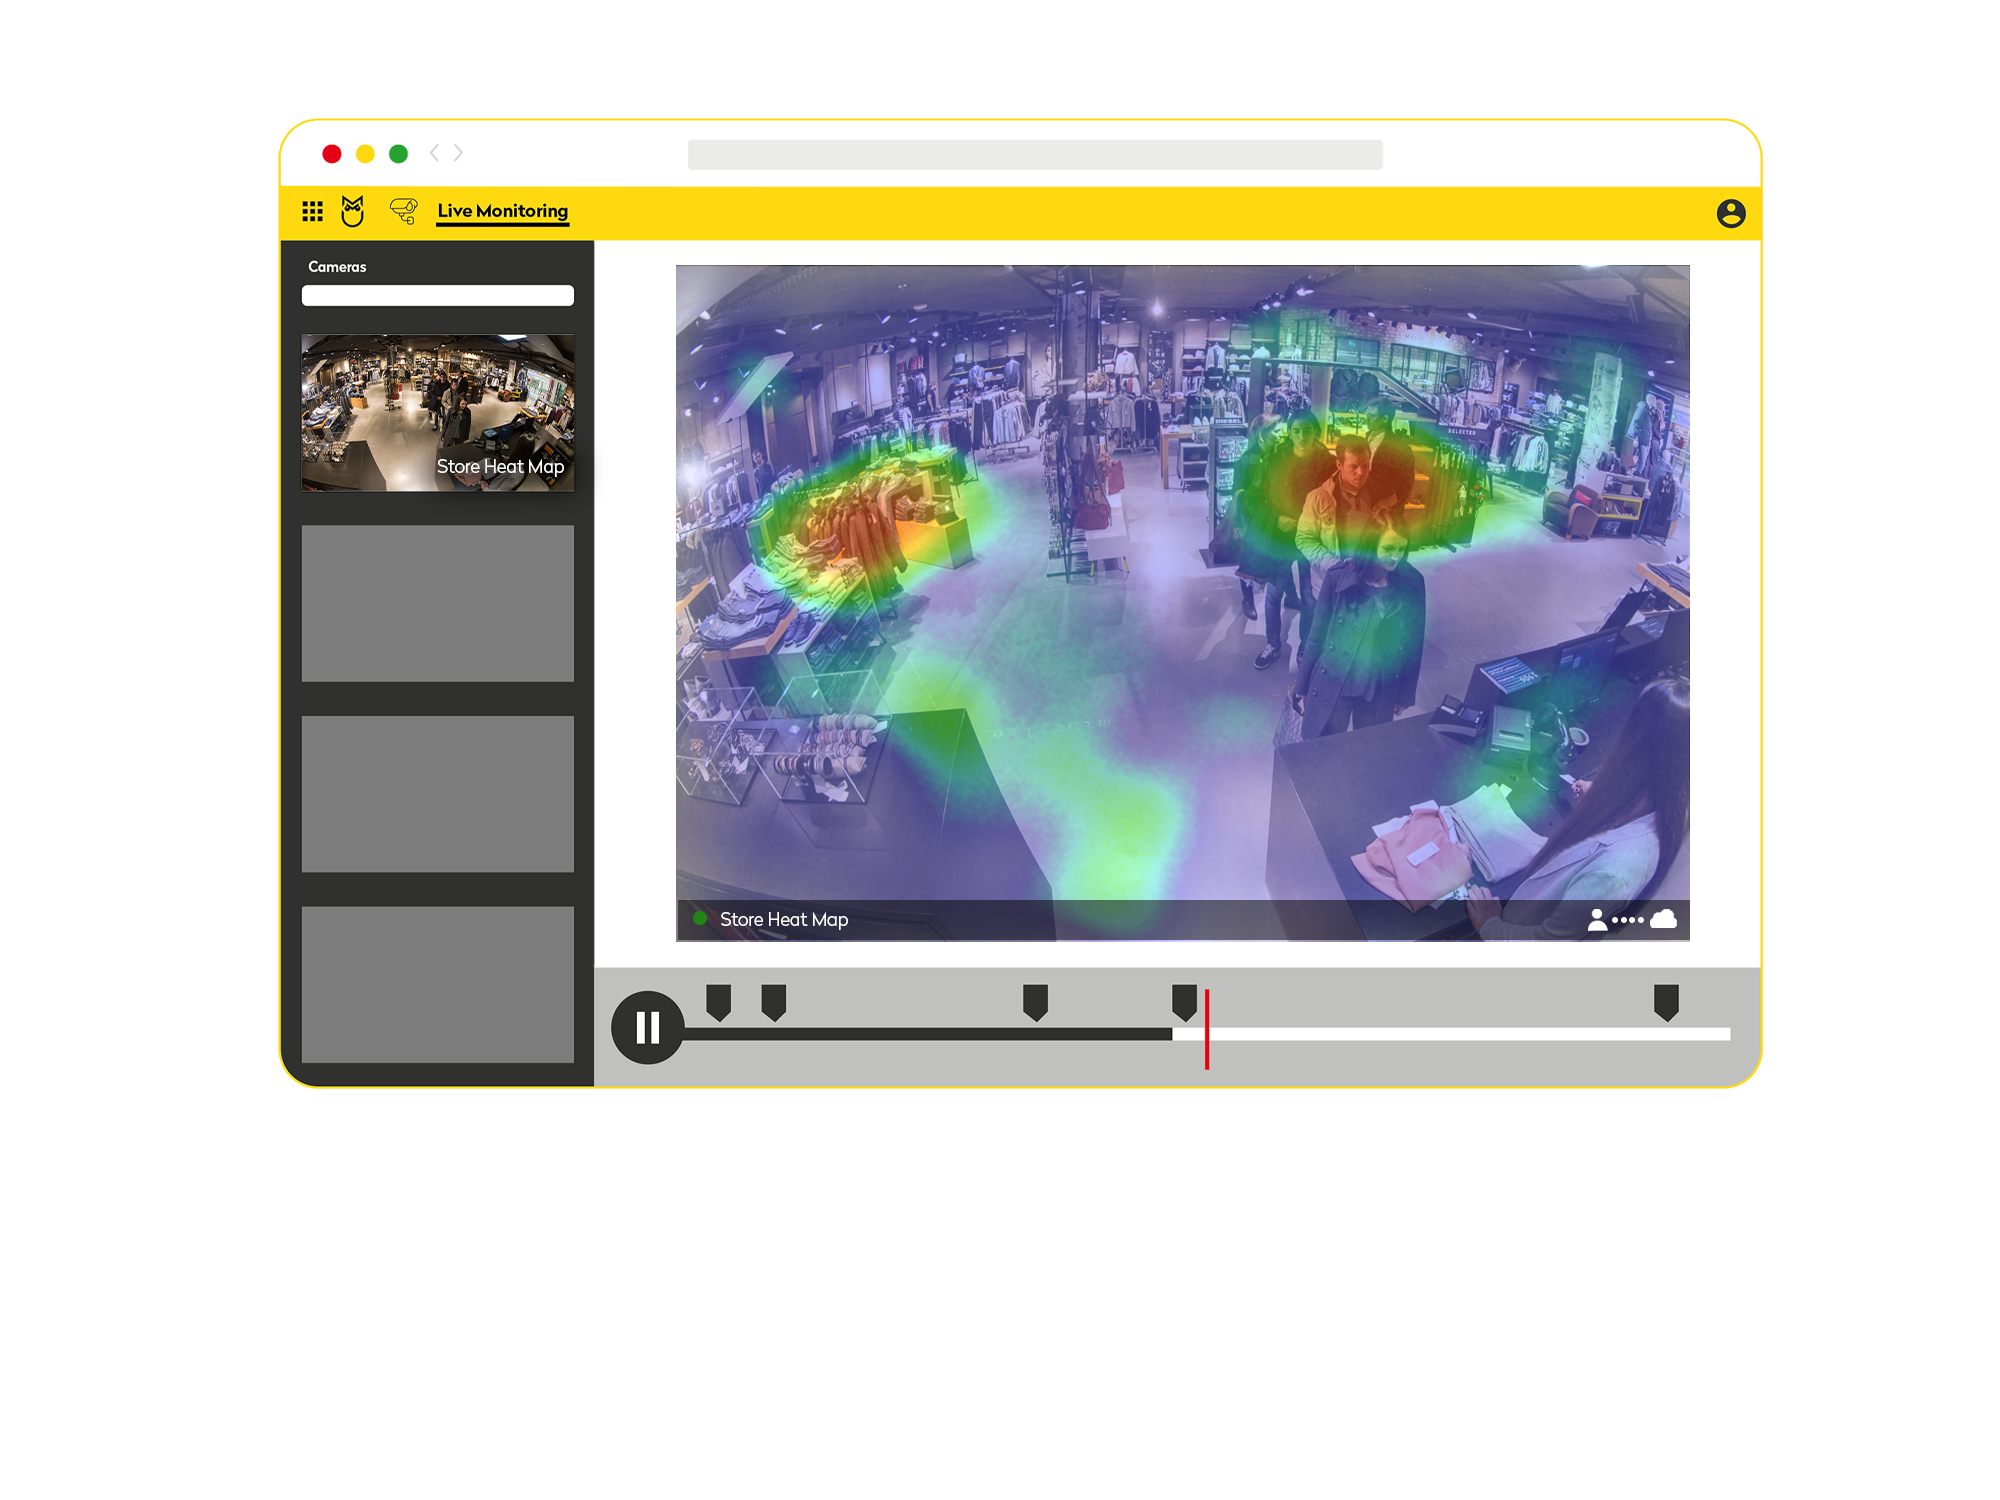Viewport: 2000px width, 1500px height.
Task: Open the user account profile icon
Action: pyautogui.click(x=1731, y=213)
